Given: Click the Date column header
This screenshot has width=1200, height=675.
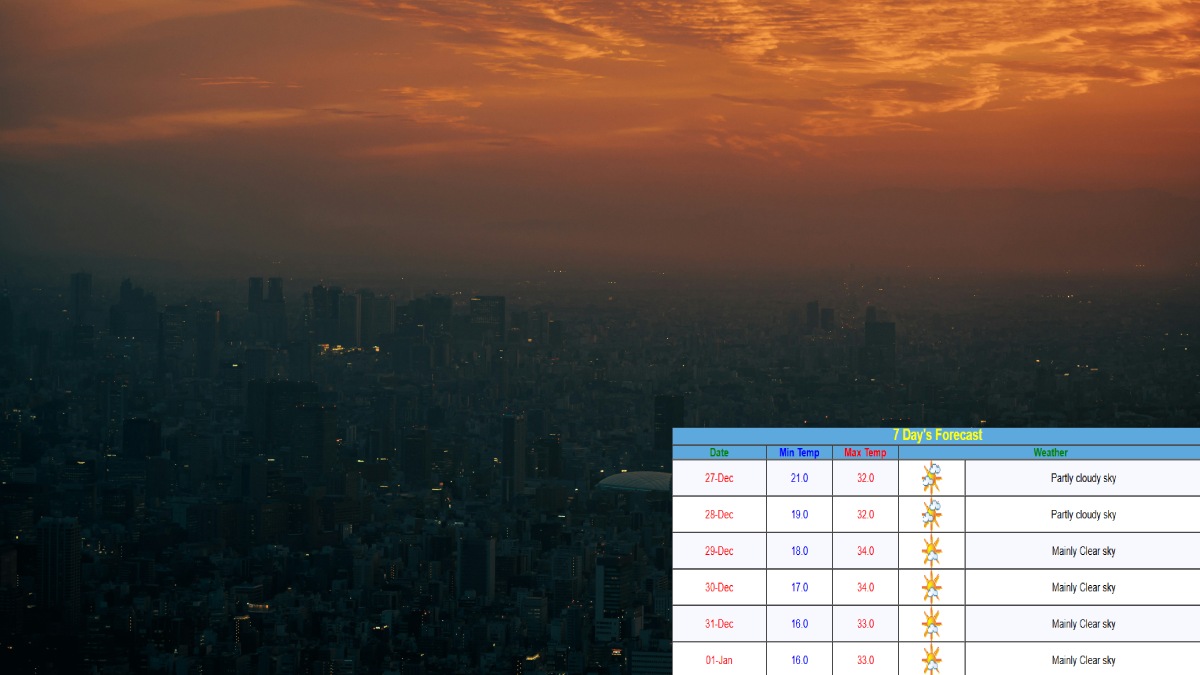Looking at the screenshot, I should click(719, 453).
